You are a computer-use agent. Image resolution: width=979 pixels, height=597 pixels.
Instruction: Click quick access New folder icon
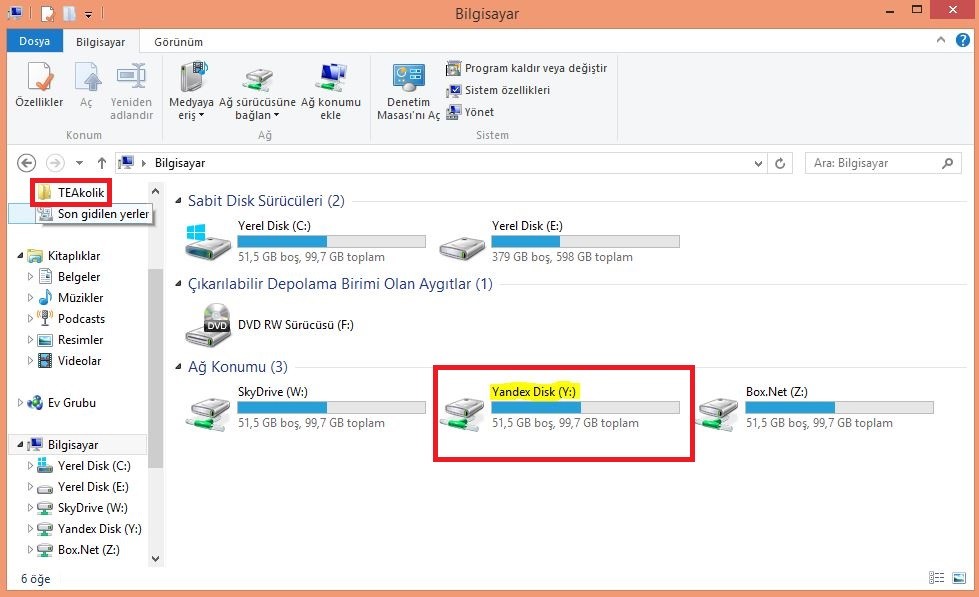[69, 13]
